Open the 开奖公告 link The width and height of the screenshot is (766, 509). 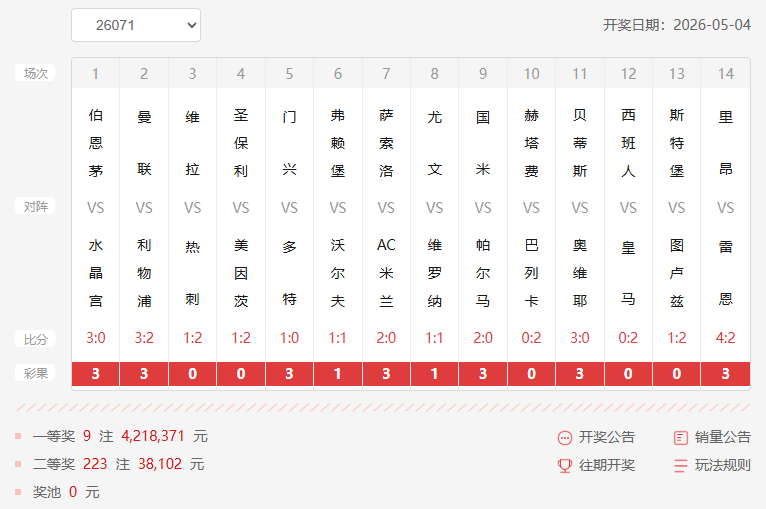coord(607,437)
